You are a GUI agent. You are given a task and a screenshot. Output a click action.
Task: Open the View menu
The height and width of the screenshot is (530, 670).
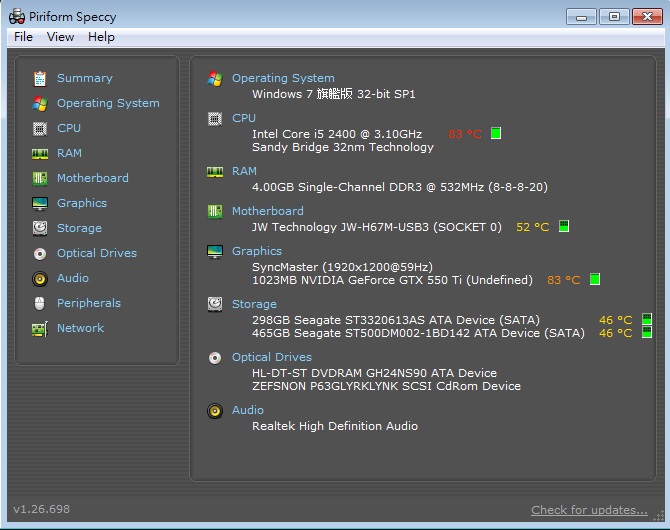pos(60,37)
